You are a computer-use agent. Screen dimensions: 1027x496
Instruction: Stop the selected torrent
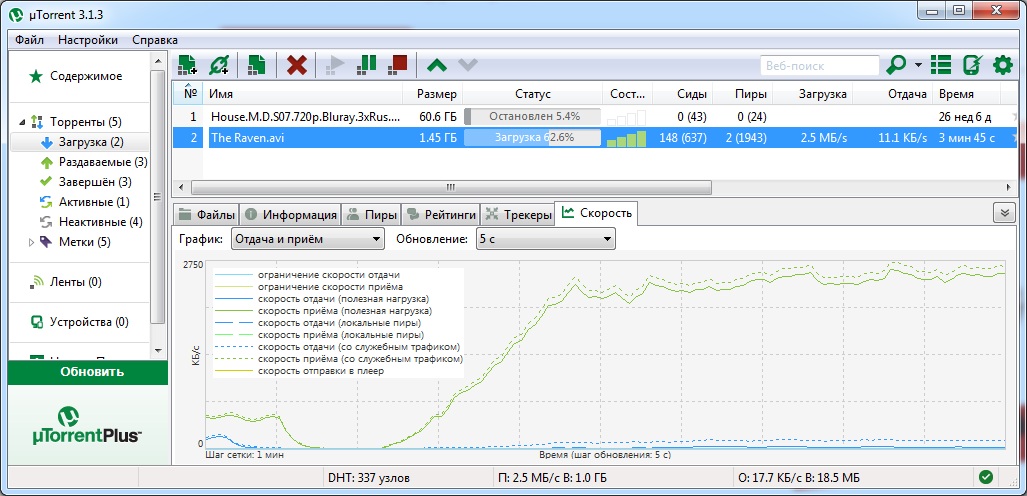point(397,66)
